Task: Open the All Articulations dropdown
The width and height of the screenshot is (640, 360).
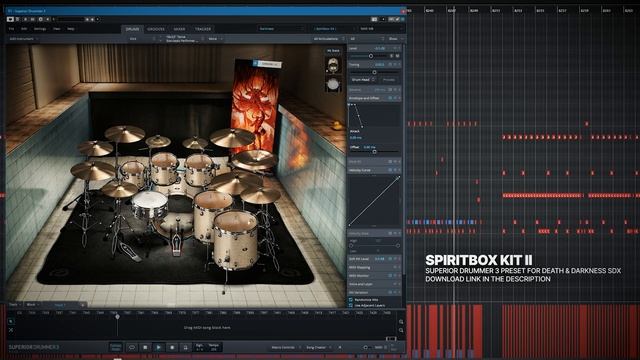Action: [x=328, y=39]
